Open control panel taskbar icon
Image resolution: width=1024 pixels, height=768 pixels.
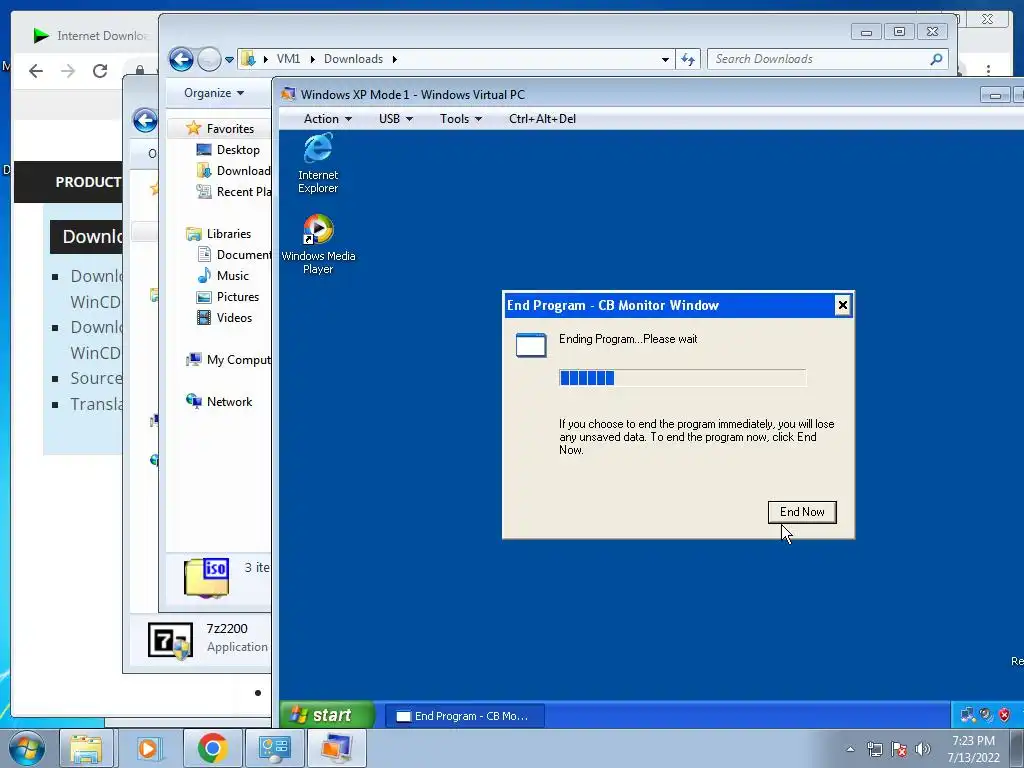click(274, 748)
